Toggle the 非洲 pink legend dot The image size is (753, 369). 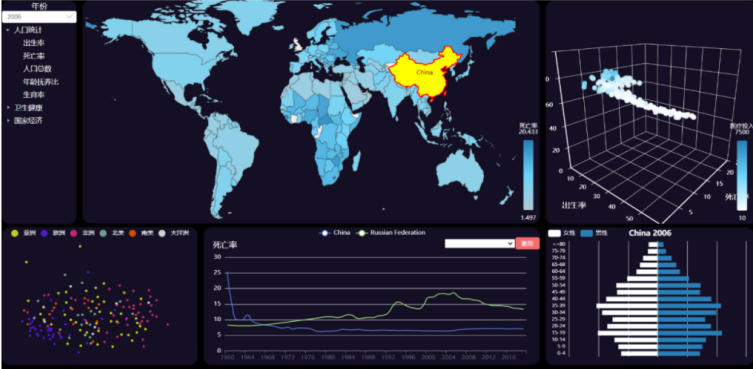[74, 233]
